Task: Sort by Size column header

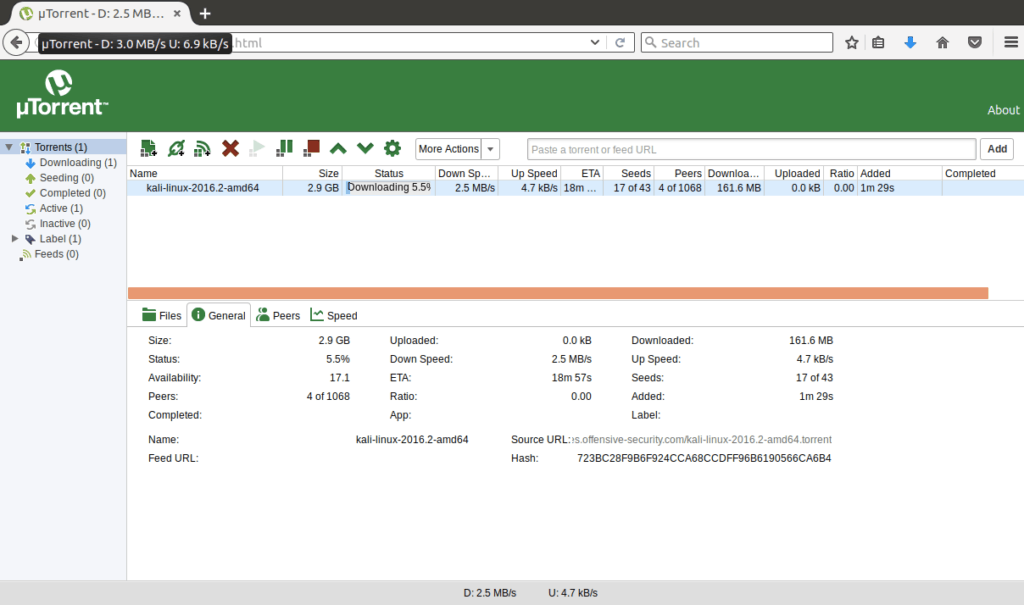Action: (x=313, y=173)
